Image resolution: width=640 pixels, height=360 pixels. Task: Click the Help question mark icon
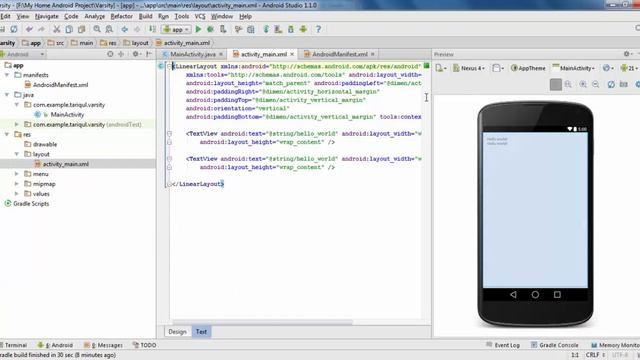tap(318, 29)
